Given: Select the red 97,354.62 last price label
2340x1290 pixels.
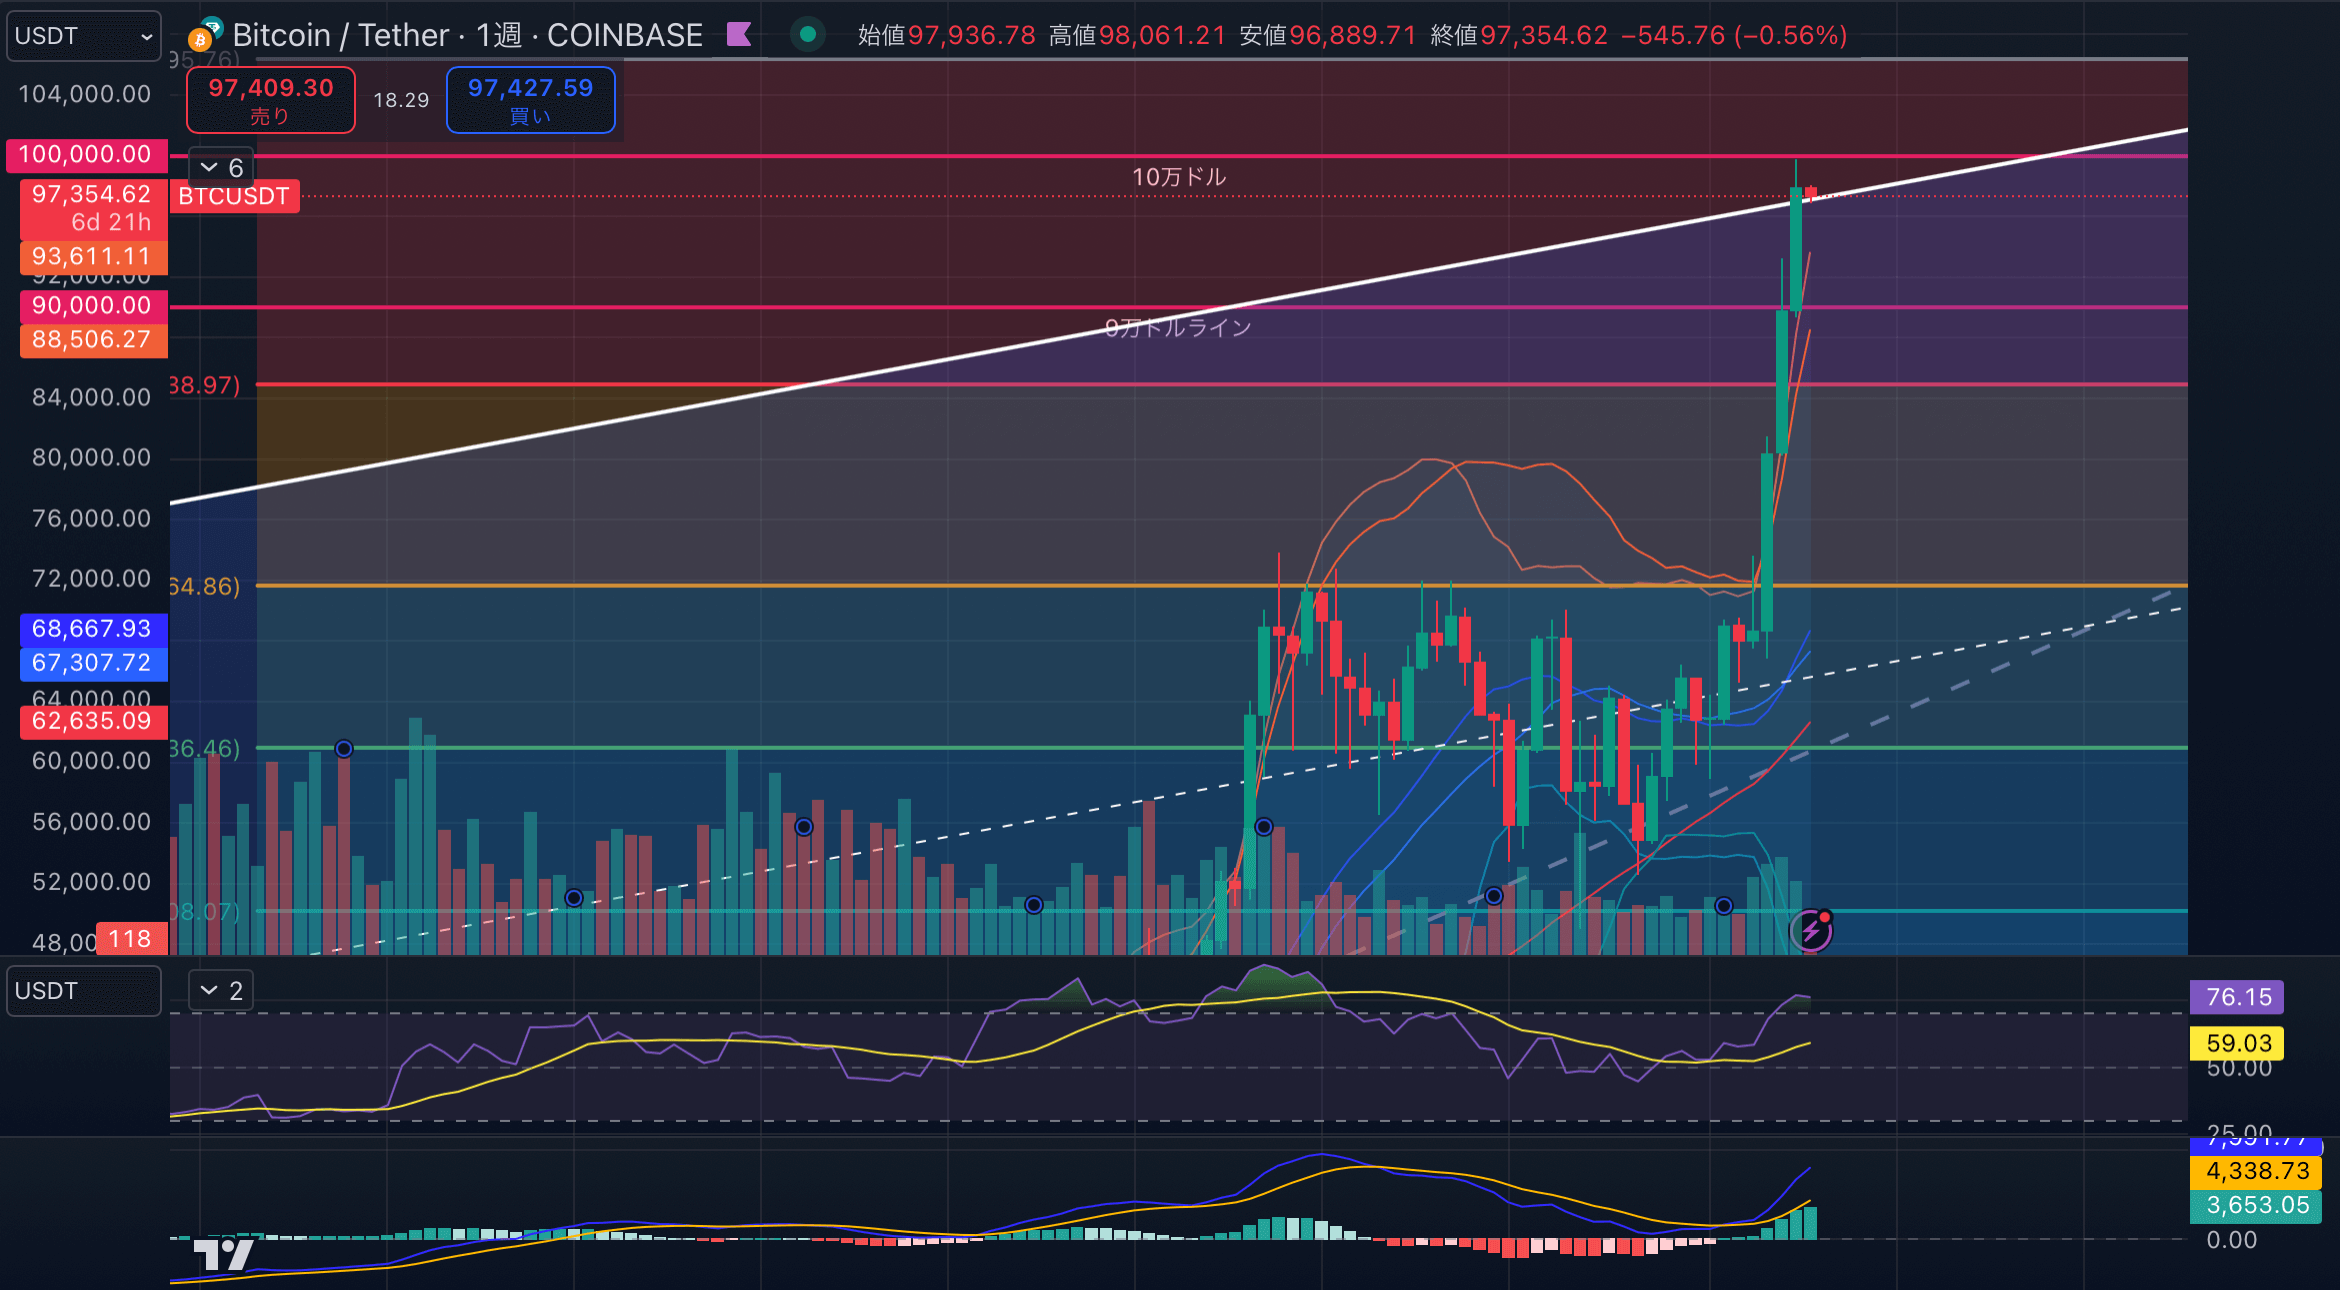Looking at the screenshot, I should click(93, 208).
